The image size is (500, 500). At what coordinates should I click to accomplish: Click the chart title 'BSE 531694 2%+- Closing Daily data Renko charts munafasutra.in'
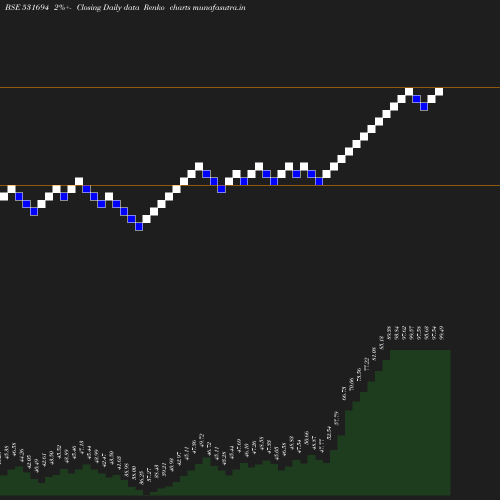pos(125,7)
